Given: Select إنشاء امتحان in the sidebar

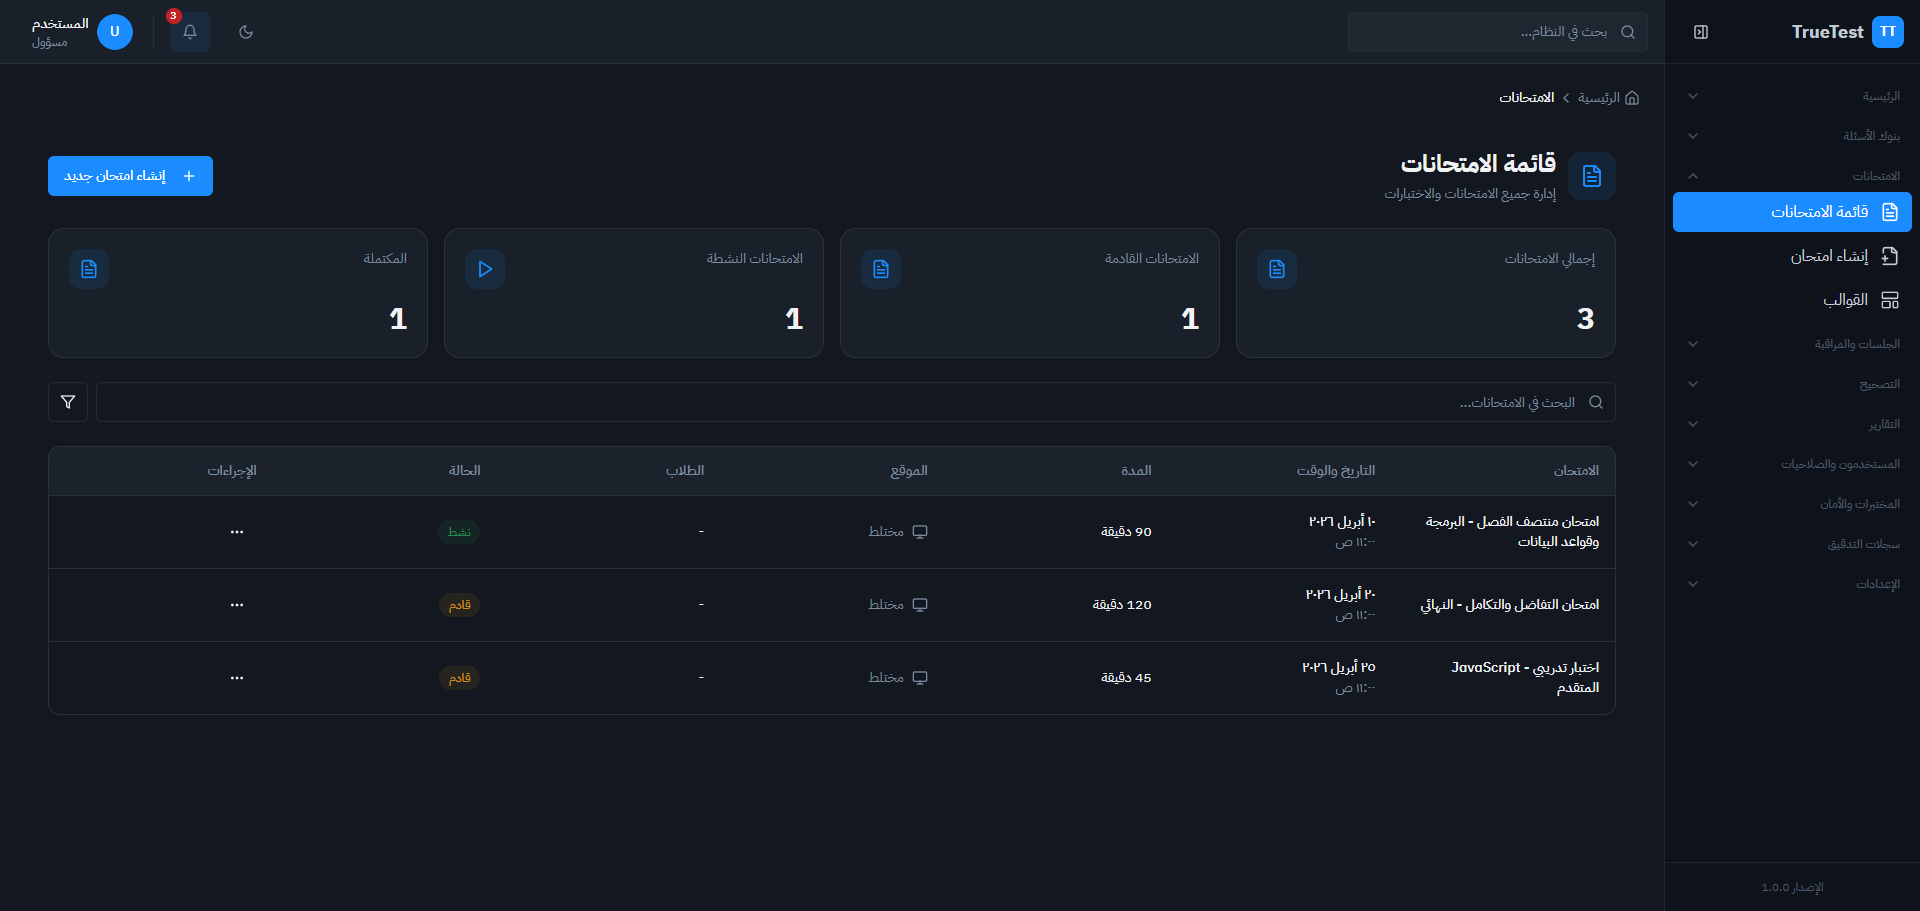Looking at the screenshot, I should tap(1829, 256).
